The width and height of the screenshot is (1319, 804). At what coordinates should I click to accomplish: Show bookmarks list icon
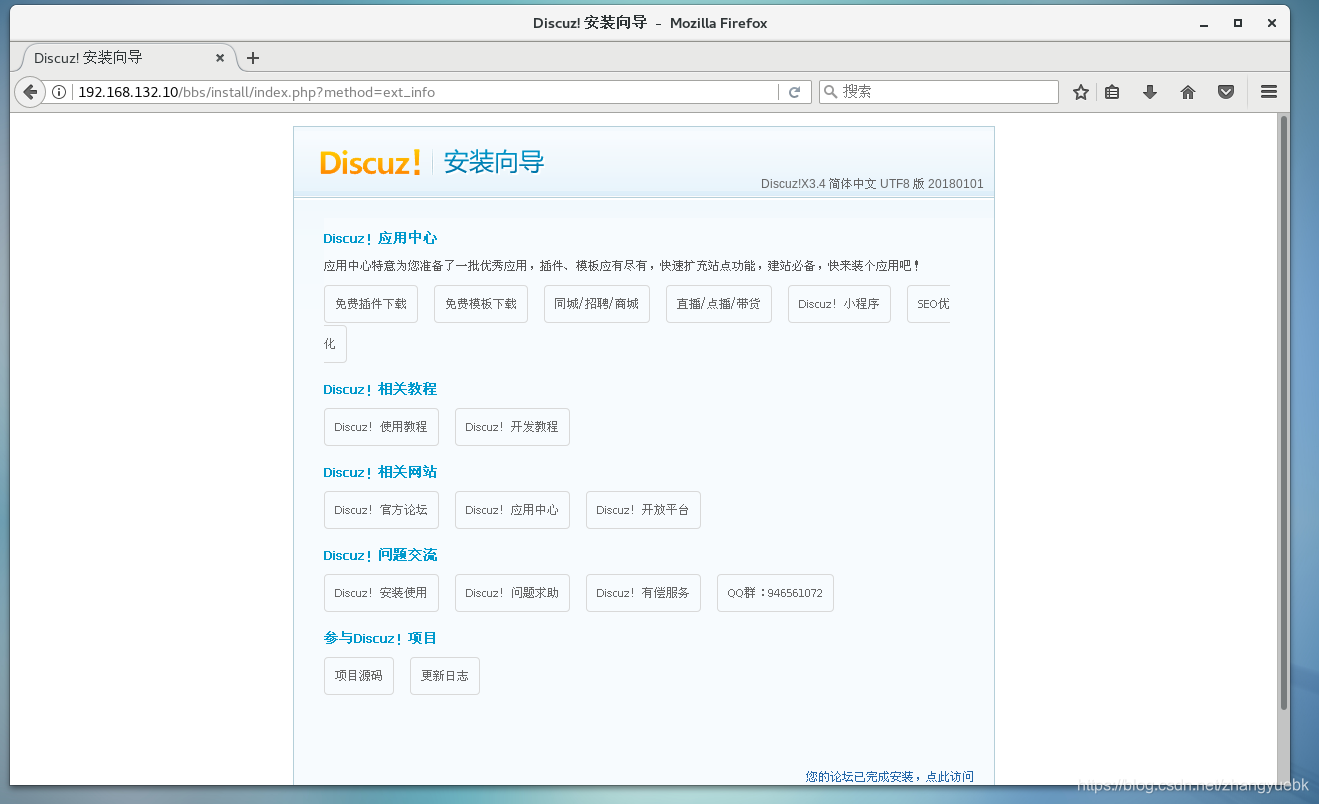coord(1113,92)
